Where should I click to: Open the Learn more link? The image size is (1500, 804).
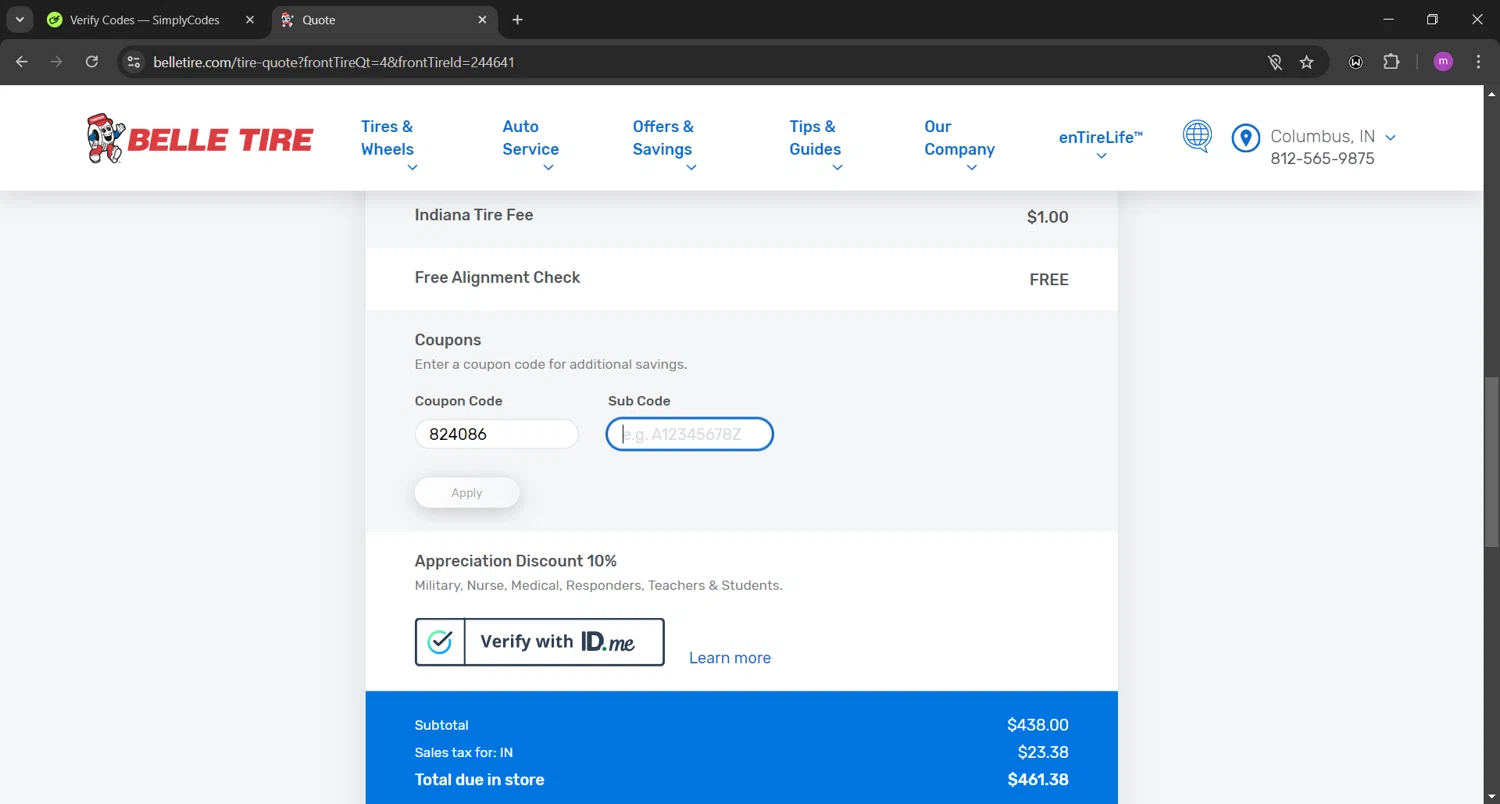pos(730,658)
